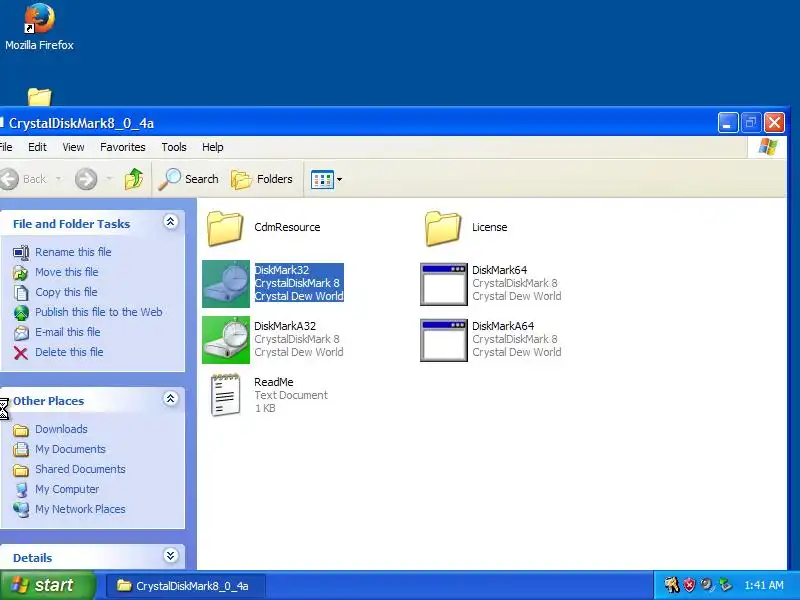Open the Favorites menu
Image resolution: width=800 pixels, height=600 pixels.
[x=122, y=147]
